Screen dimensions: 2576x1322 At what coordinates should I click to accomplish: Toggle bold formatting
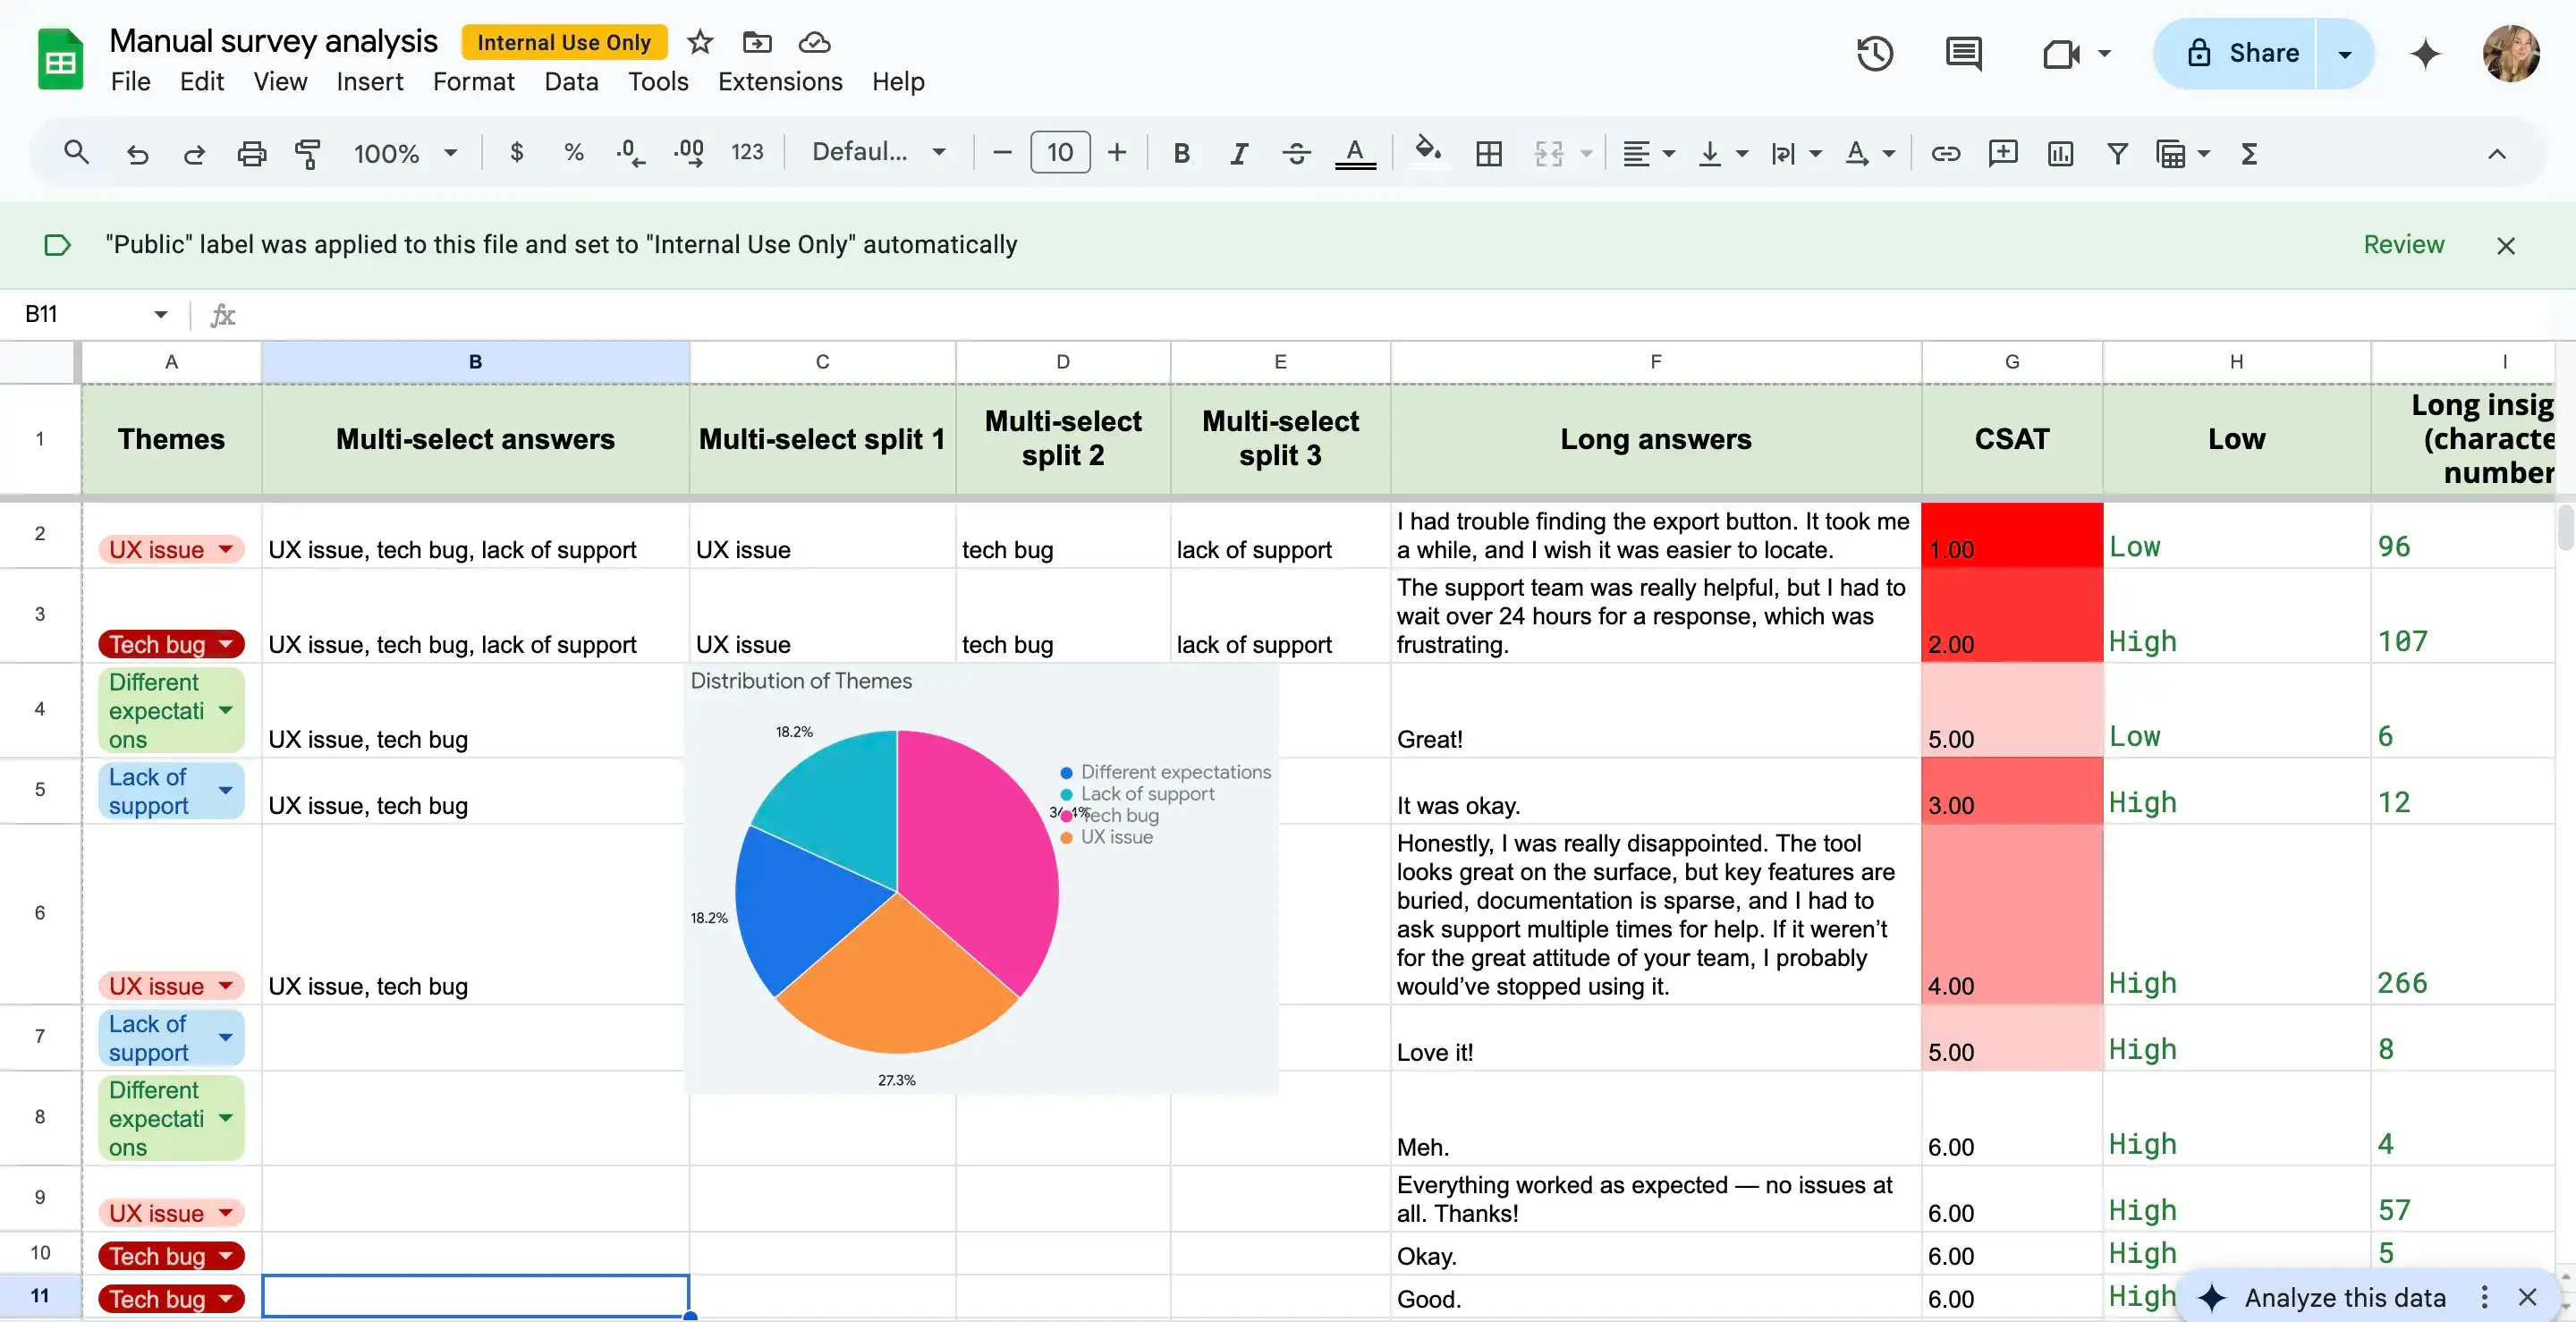[x=1181, y=153]
